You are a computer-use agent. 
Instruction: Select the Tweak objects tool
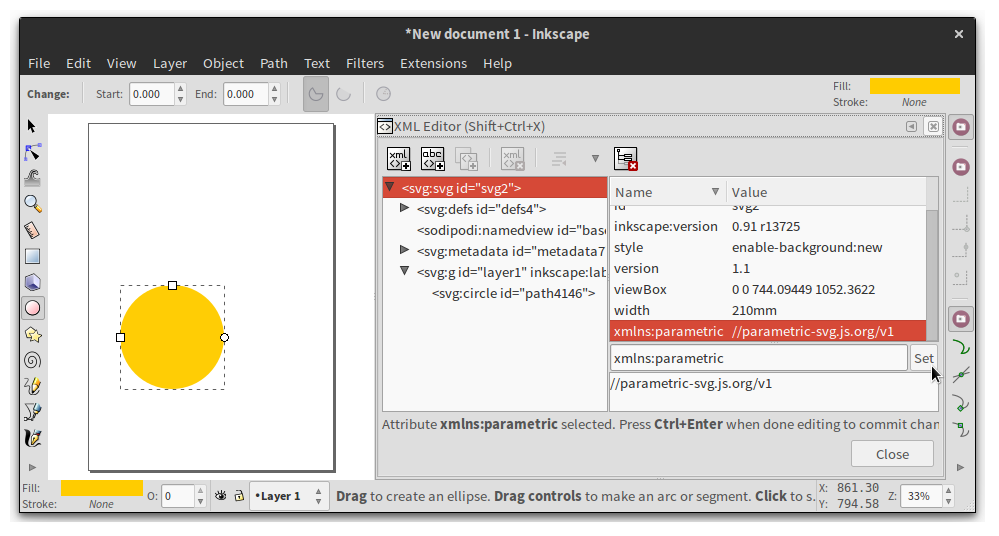(x=32, y=178)
